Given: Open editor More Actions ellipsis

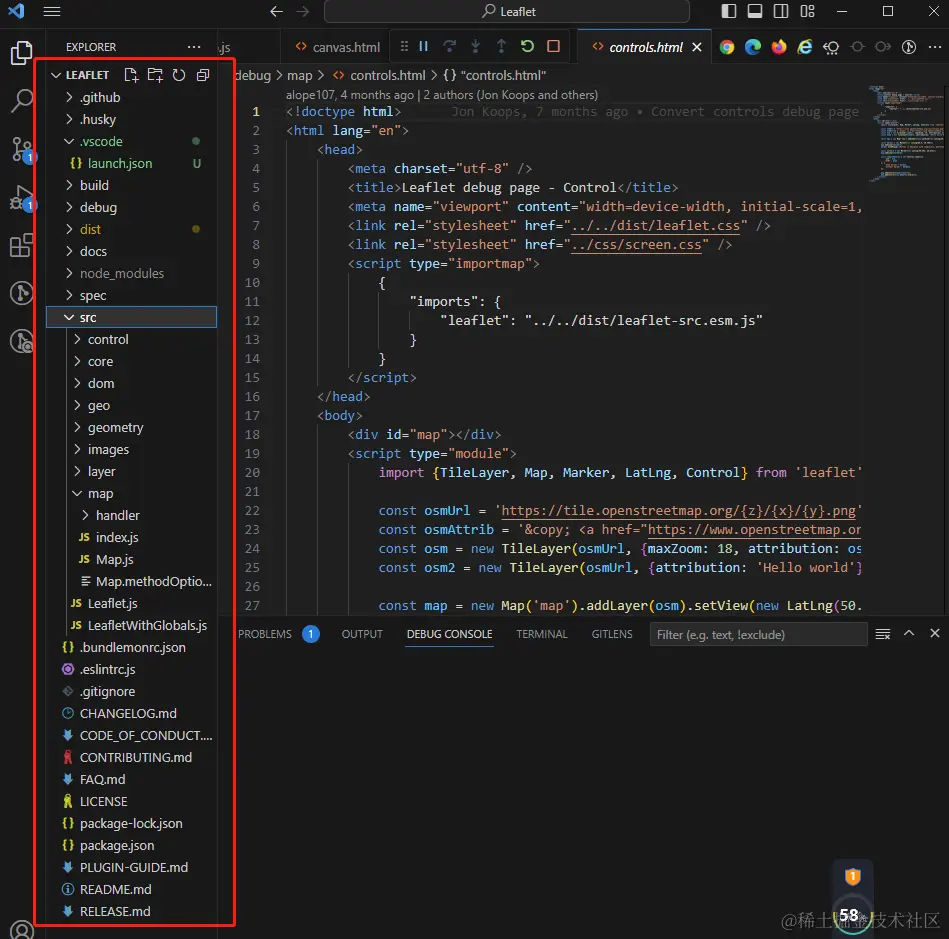Looking at the screenshot, I should coord(935,47).
